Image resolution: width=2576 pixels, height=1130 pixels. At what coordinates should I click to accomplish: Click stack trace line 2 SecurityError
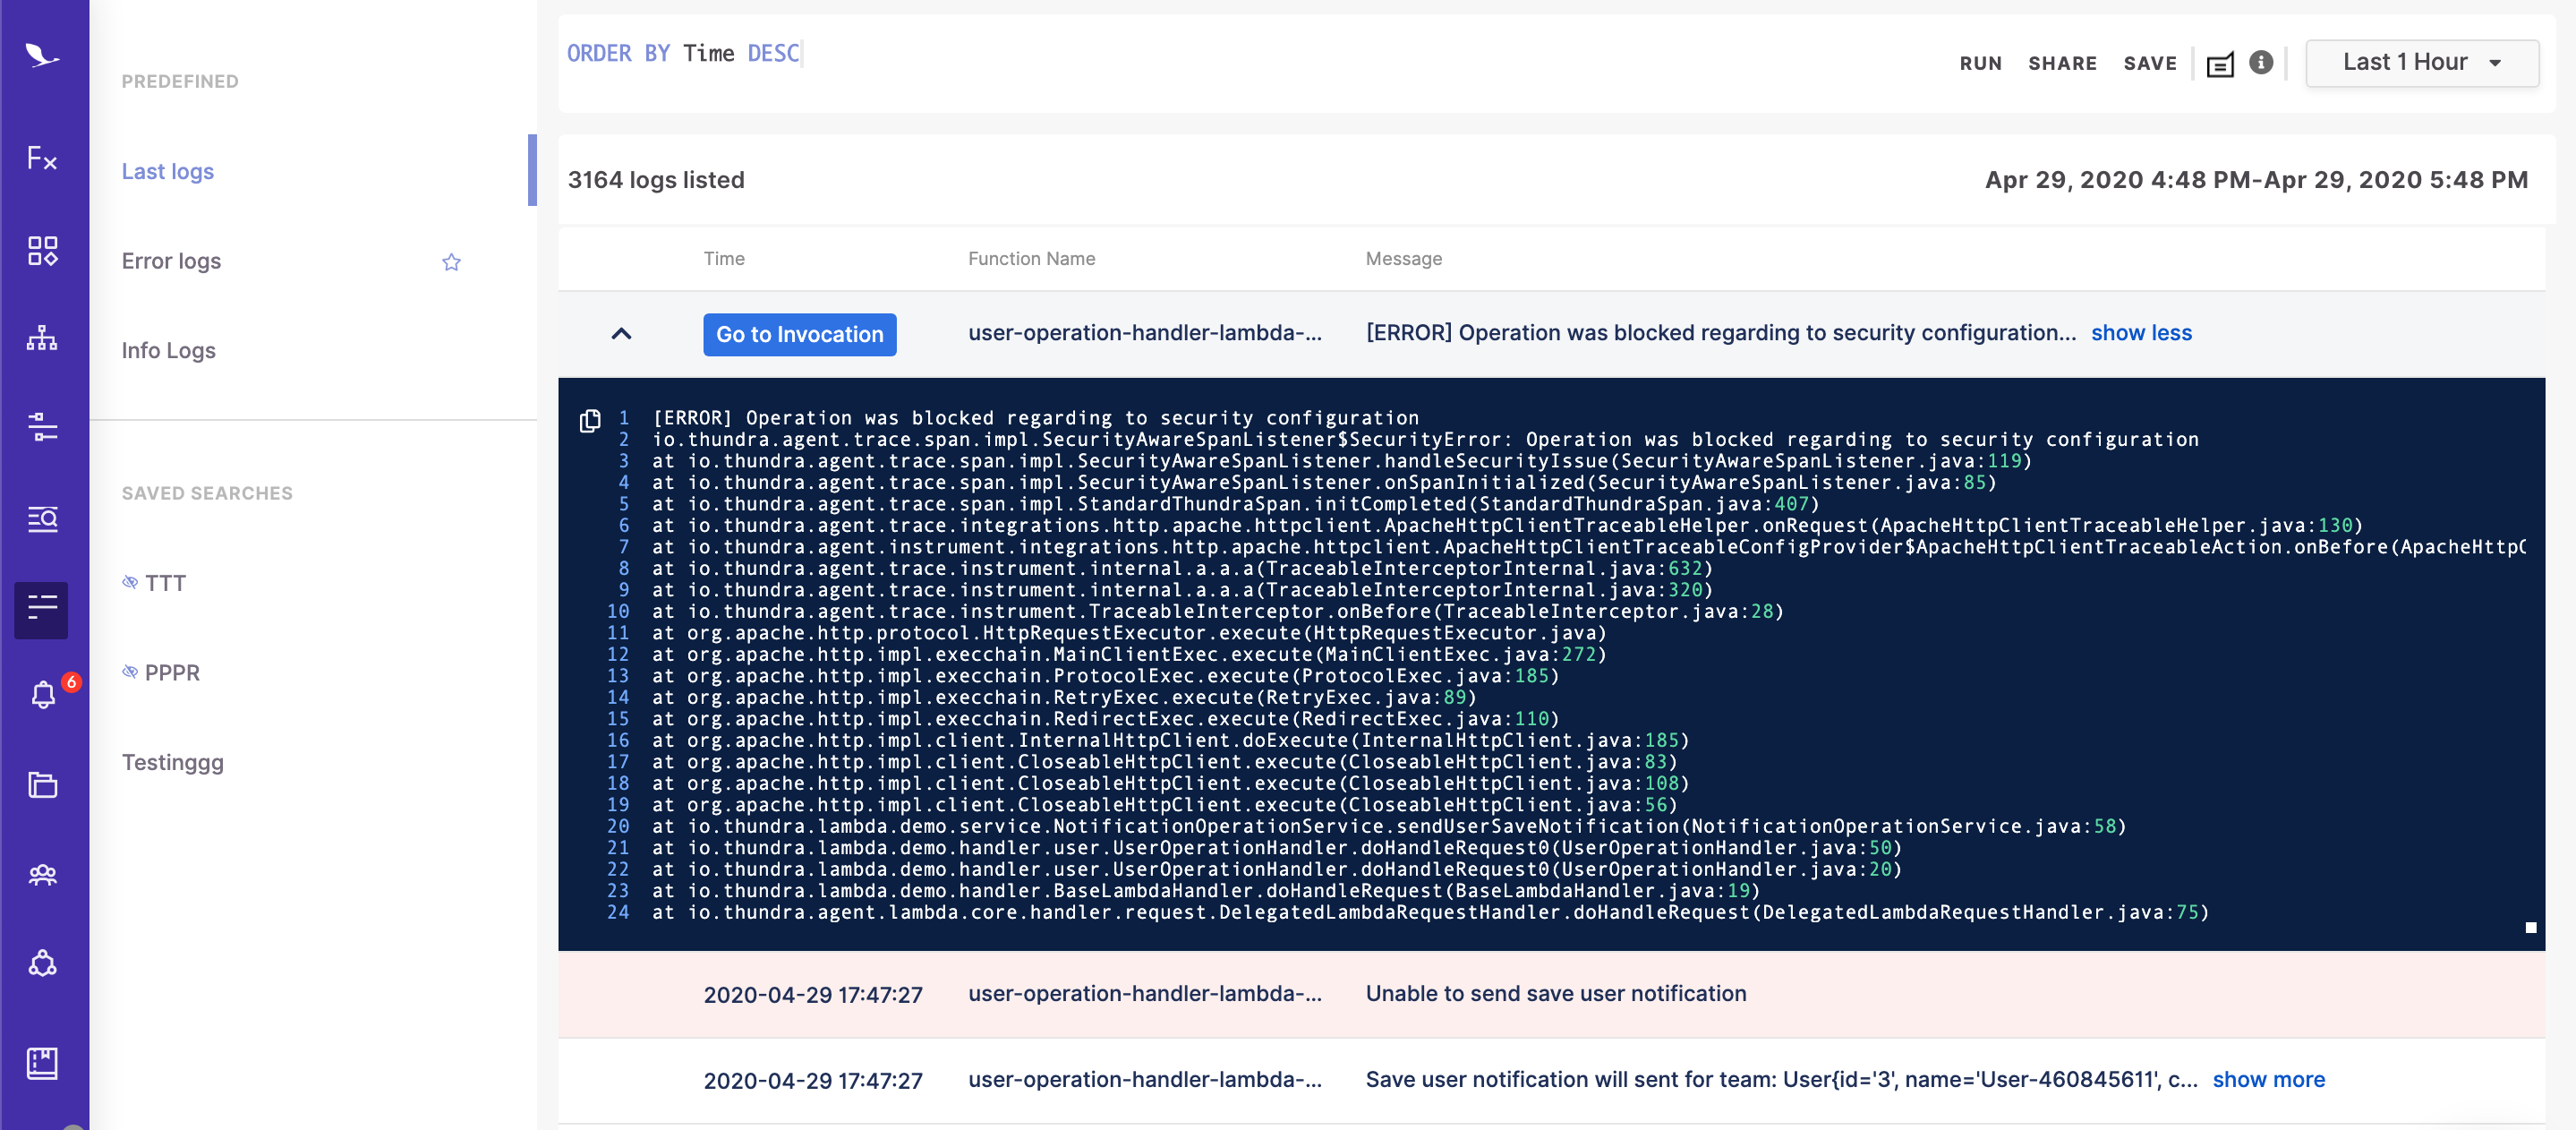[1425, 440]
